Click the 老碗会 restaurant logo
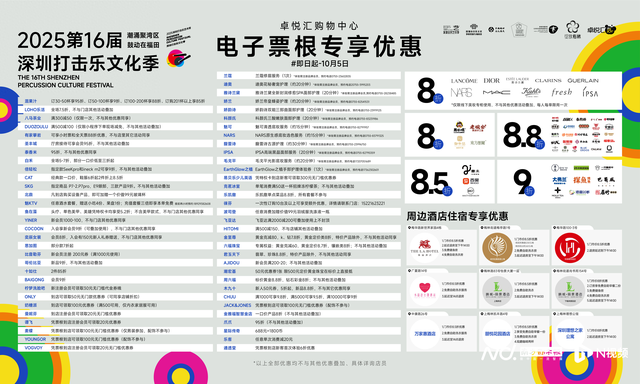640x384 pixels. (x=478, y=128)
